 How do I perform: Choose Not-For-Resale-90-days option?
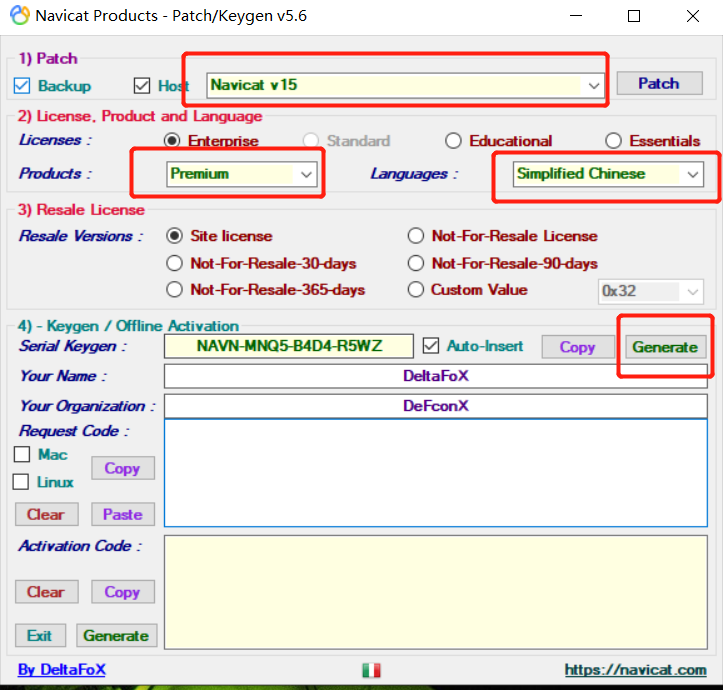pyautogui.click(x=415, y=263)
